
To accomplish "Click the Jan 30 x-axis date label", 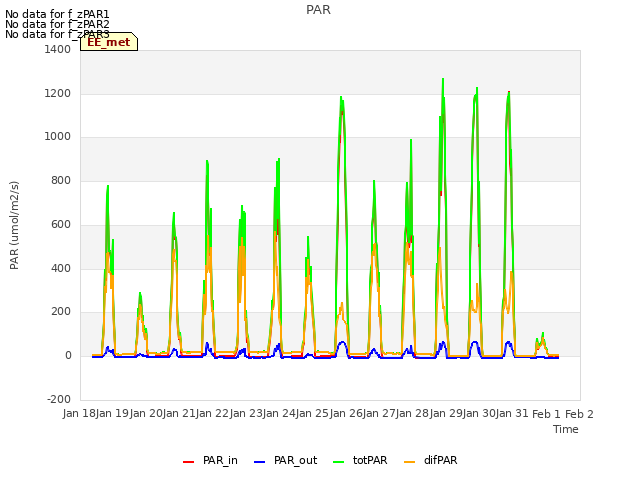I will point(479,414).
